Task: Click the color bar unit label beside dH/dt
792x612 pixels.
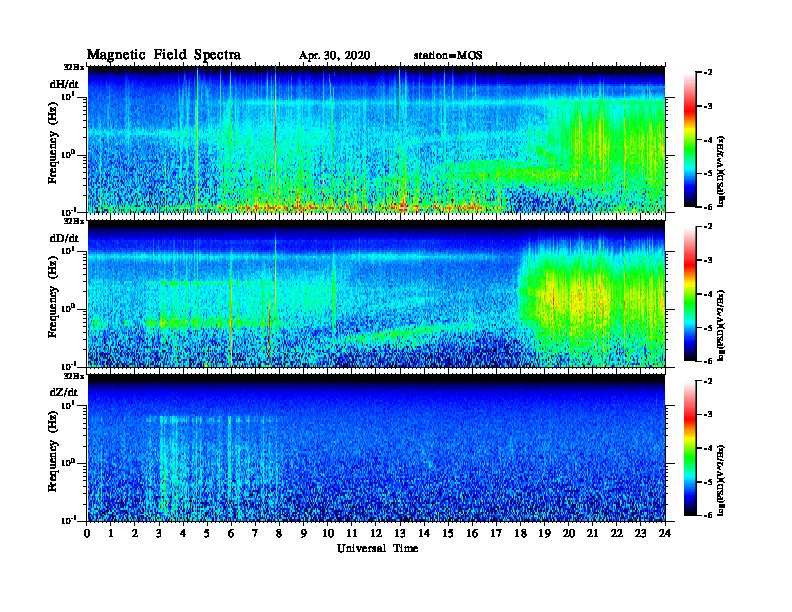Action: (722, 171)
